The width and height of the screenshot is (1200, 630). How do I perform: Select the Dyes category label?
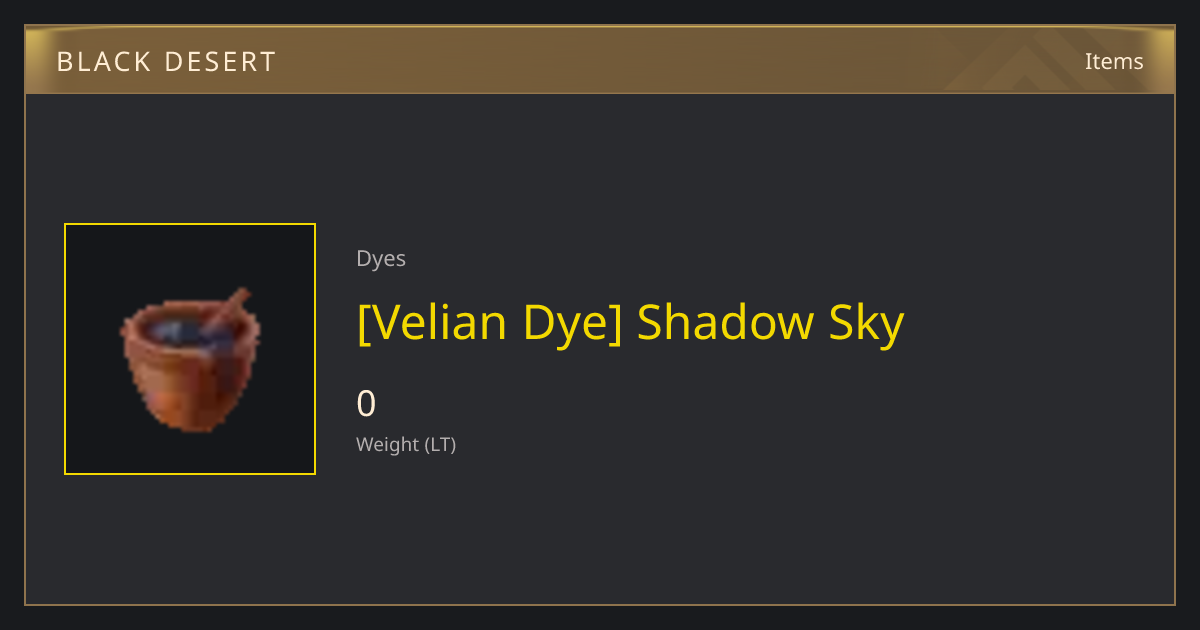[x=381, y=258]
